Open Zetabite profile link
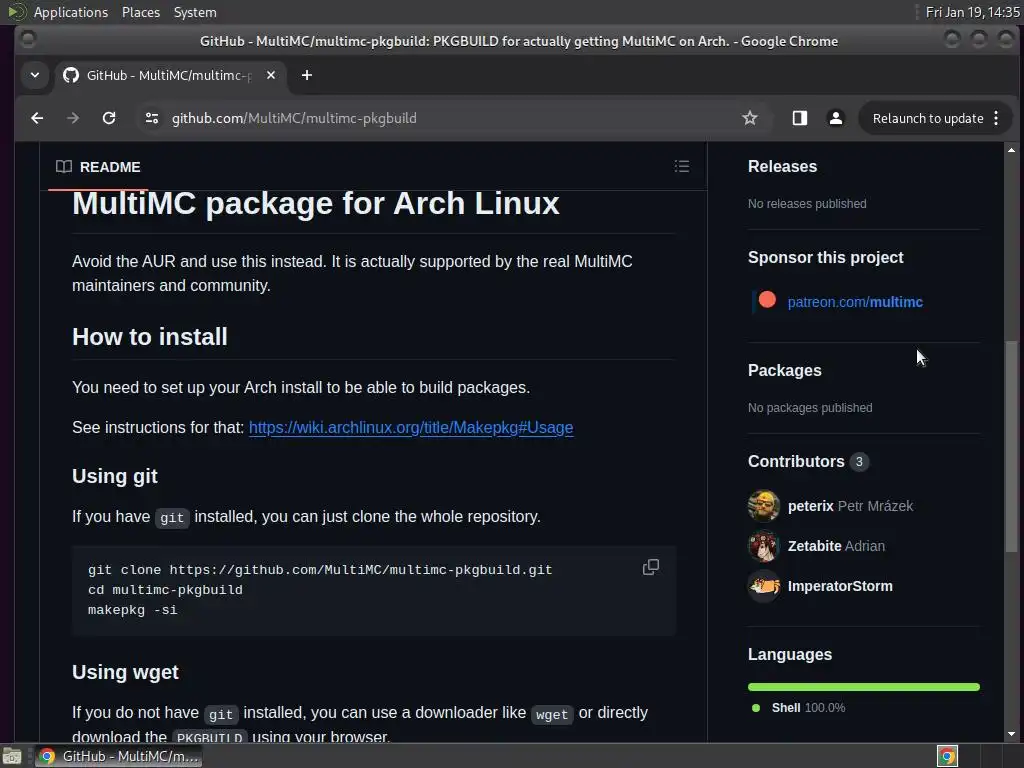This screenshot has height=768, width=1024. click(814, 546)
